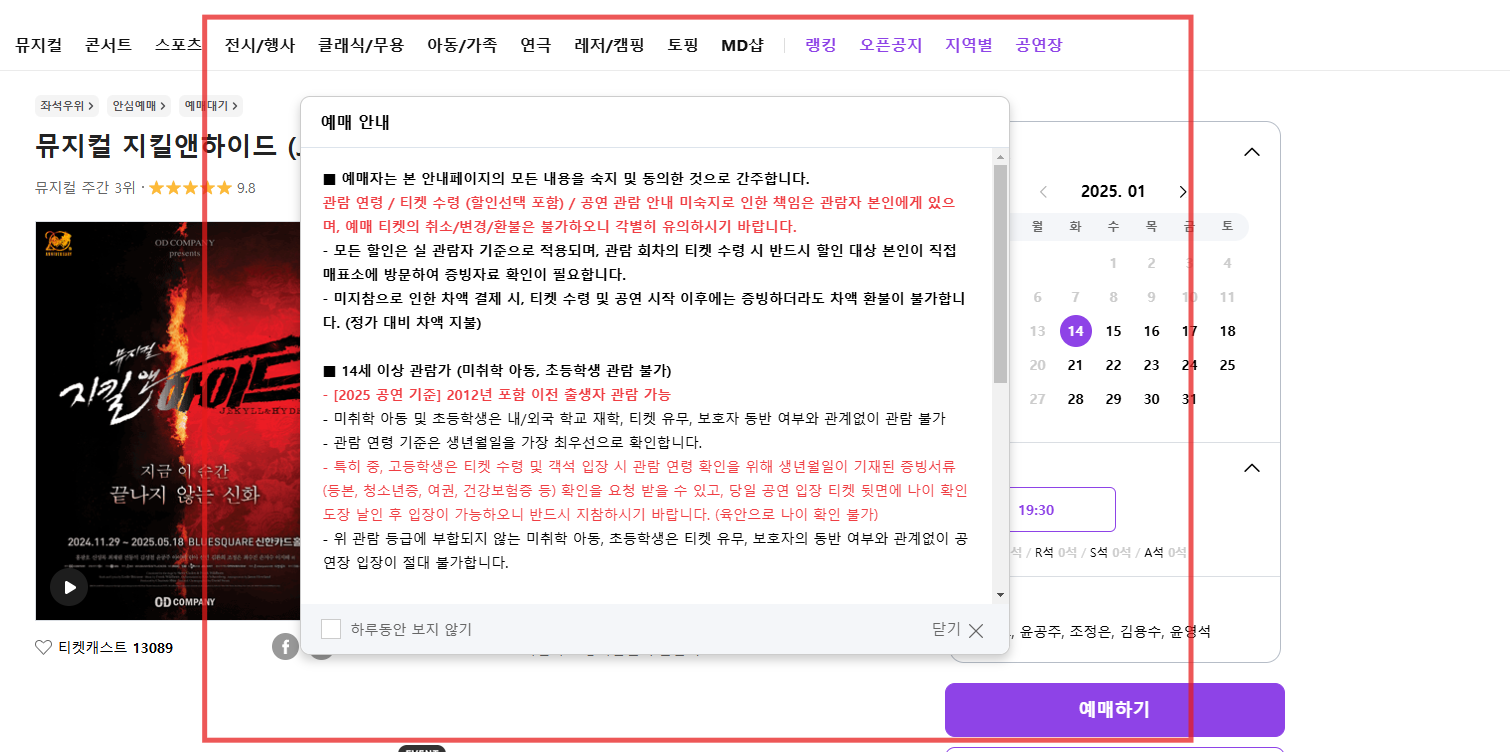The height and width of the screenshot is (752, 1510).
Task: Open the 아동/가족 category
Action: pos(462,45)
